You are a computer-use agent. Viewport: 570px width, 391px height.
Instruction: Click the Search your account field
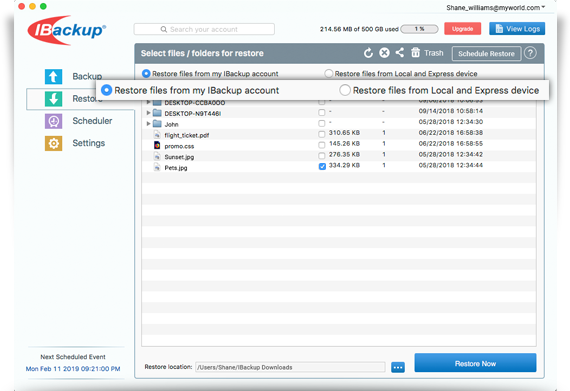(x=204, y=29)
